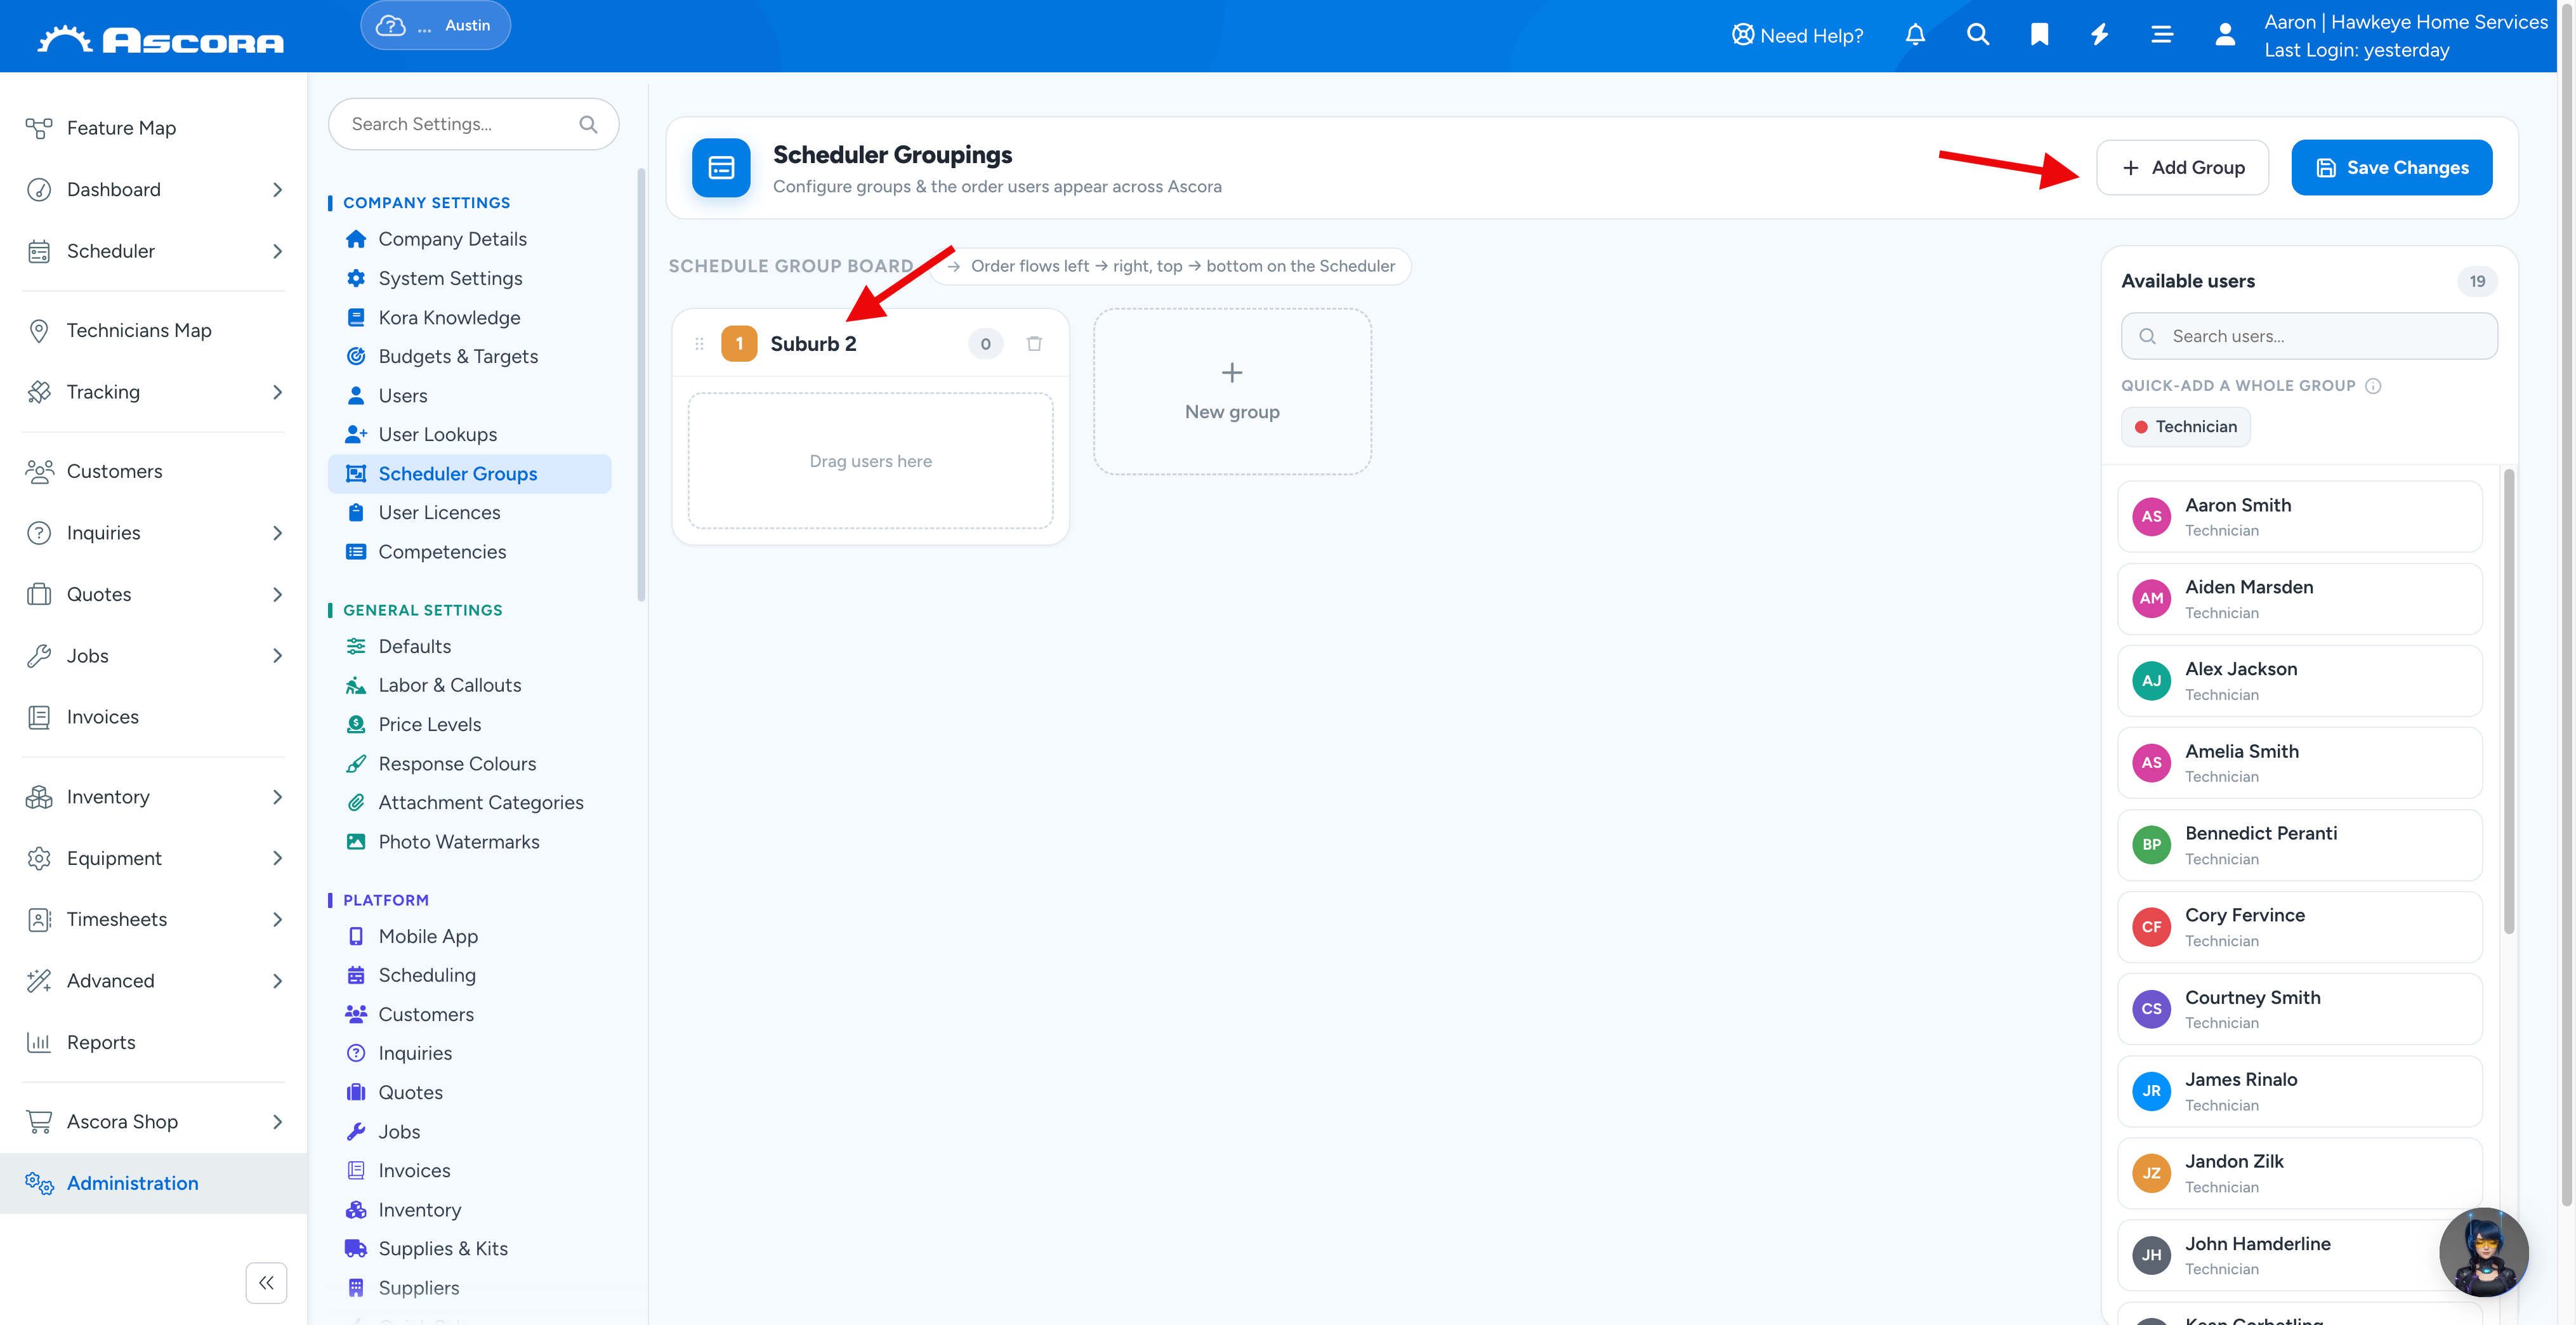Click the drag handle beside Suburb 2
2576x1325 pixels.
tap(699, 344)
